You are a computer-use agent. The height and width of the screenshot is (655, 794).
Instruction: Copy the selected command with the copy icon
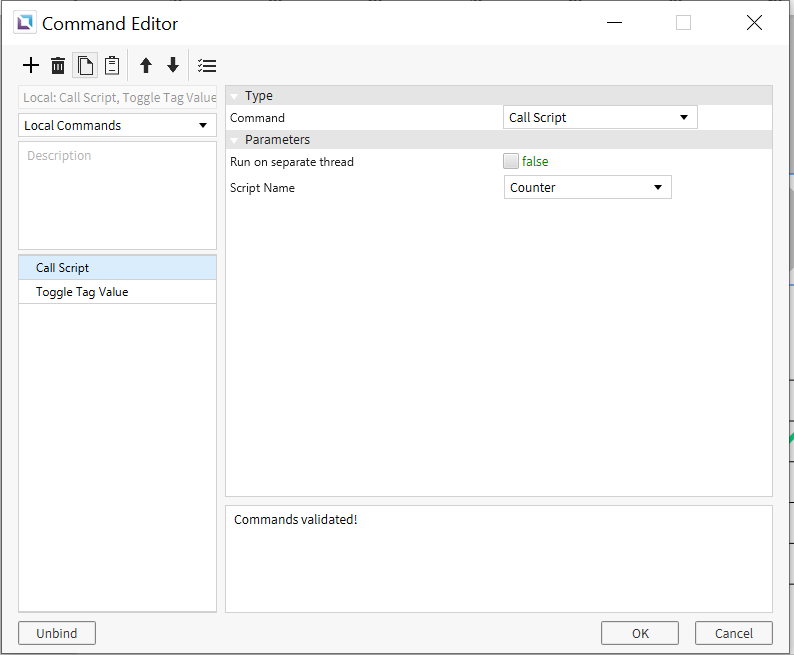[85, 65]
